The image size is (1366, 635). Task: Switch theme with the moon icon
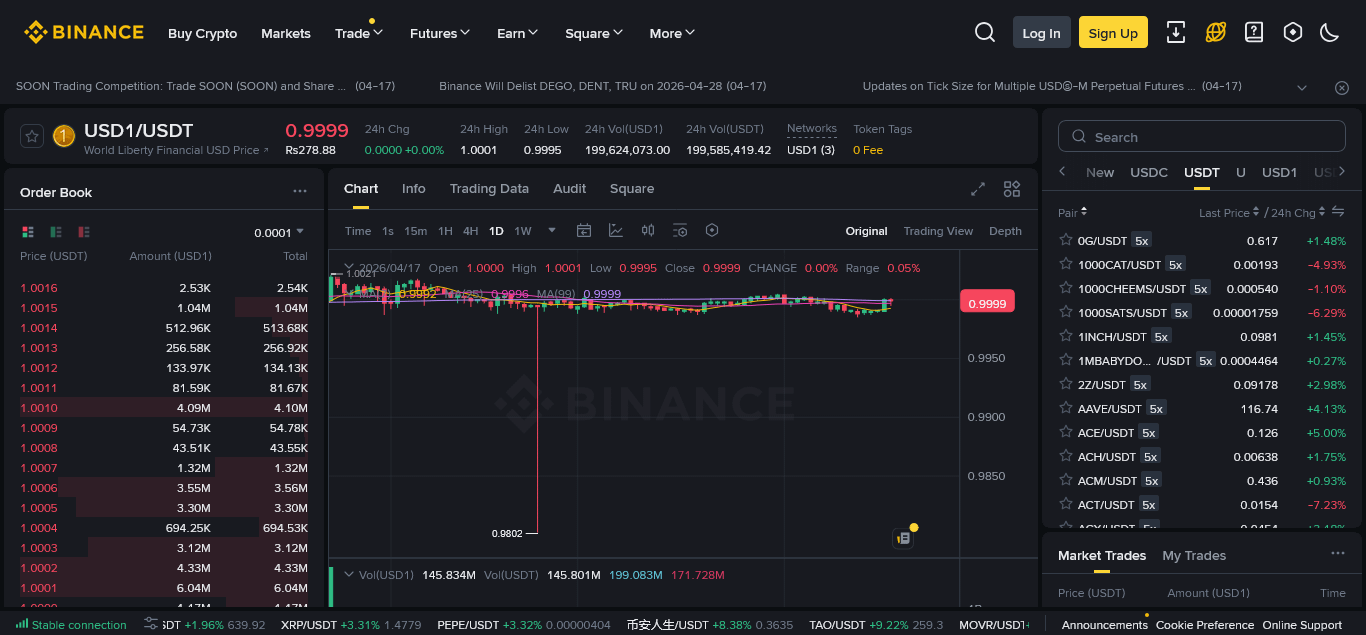[x=1330, y=33]
